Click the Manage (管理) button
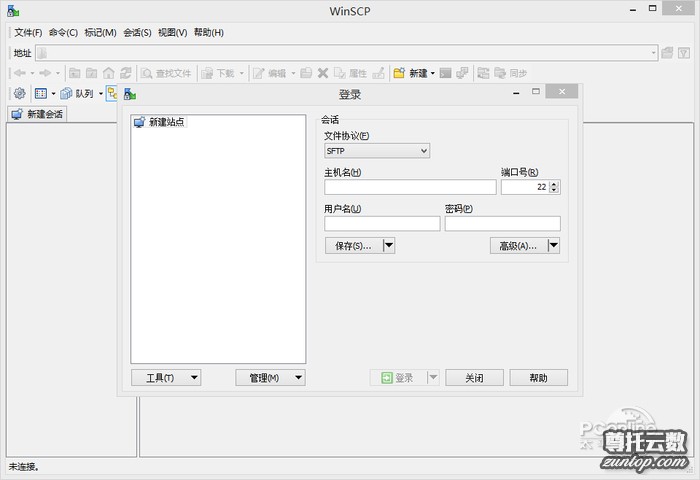 pyautogui.click(x=271, y=378)
